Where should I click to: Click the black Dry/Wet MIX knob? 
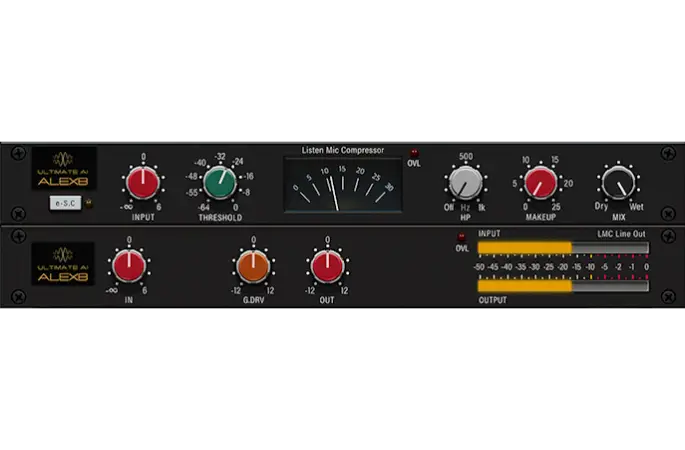point(617,183)
